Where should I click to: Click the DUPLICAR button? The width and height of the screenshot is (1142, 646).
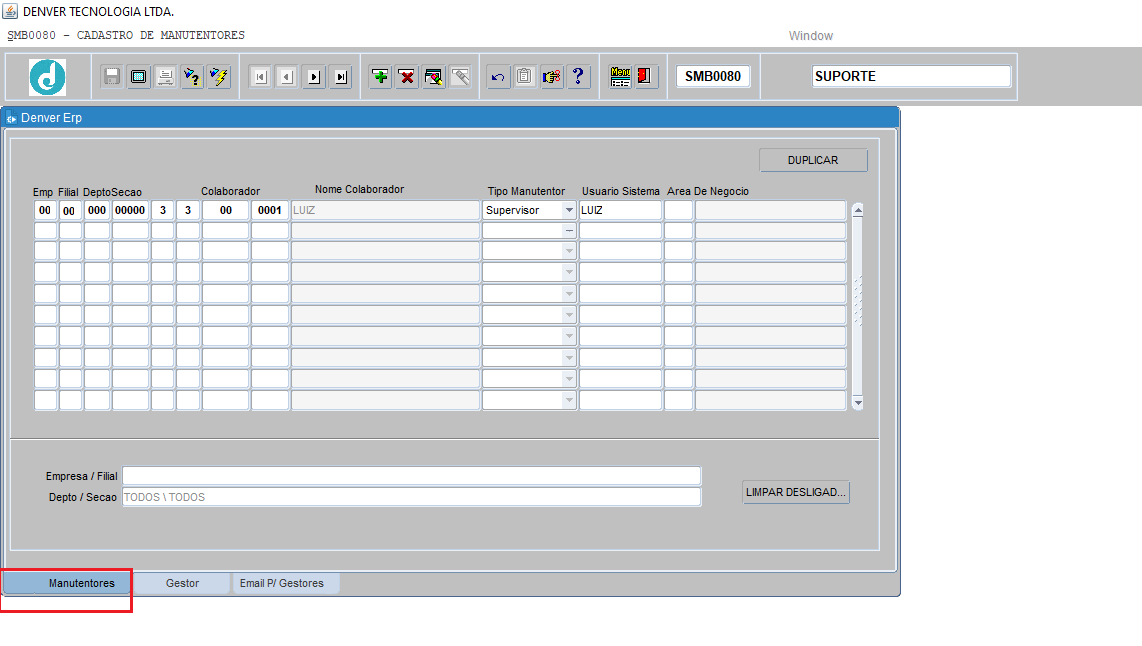(813, 160)
